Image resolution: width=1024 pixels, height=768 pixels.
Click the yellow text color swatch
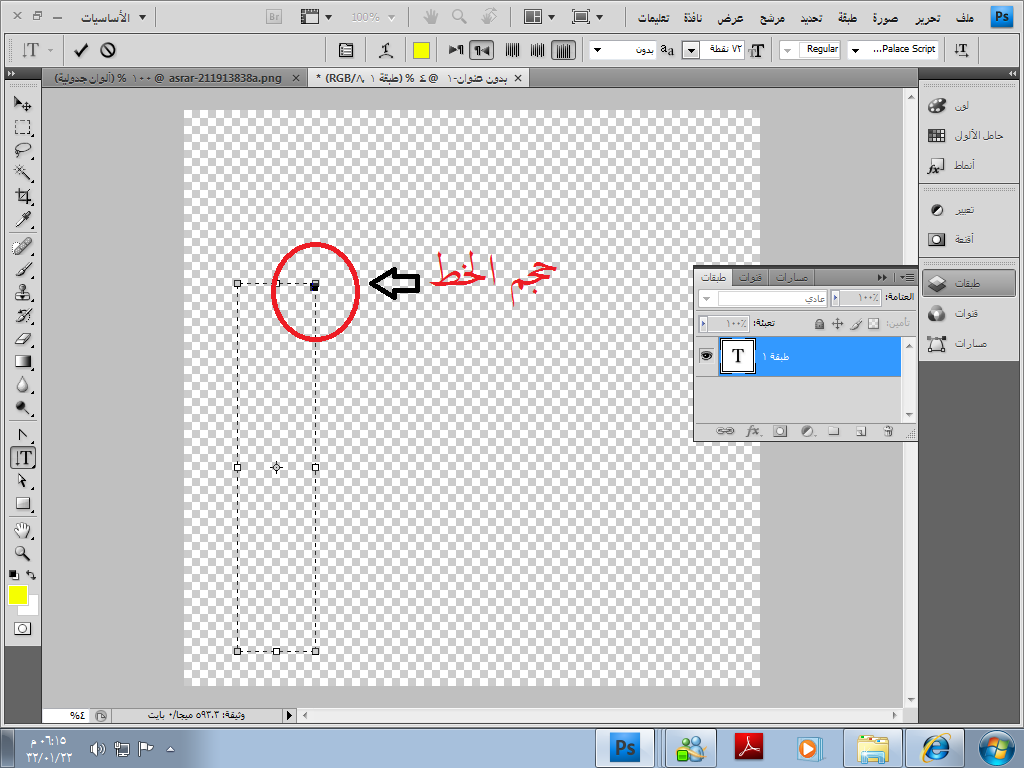tap(421, 50)
